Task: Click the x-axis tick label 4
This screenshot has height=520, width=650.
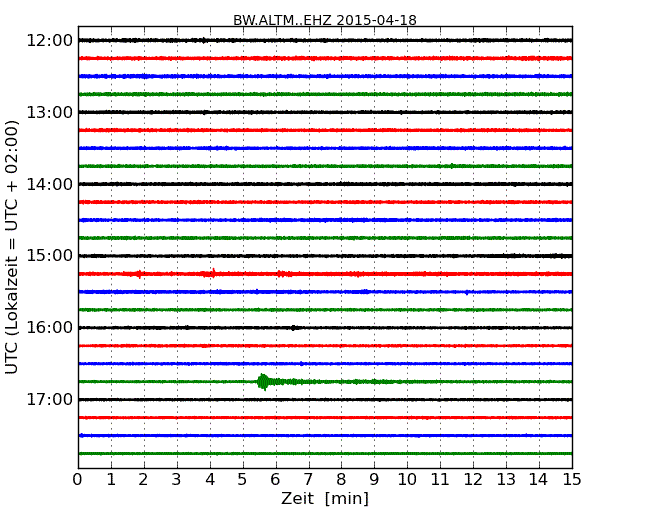Action: pyautogui.click(x=210, y=480)
